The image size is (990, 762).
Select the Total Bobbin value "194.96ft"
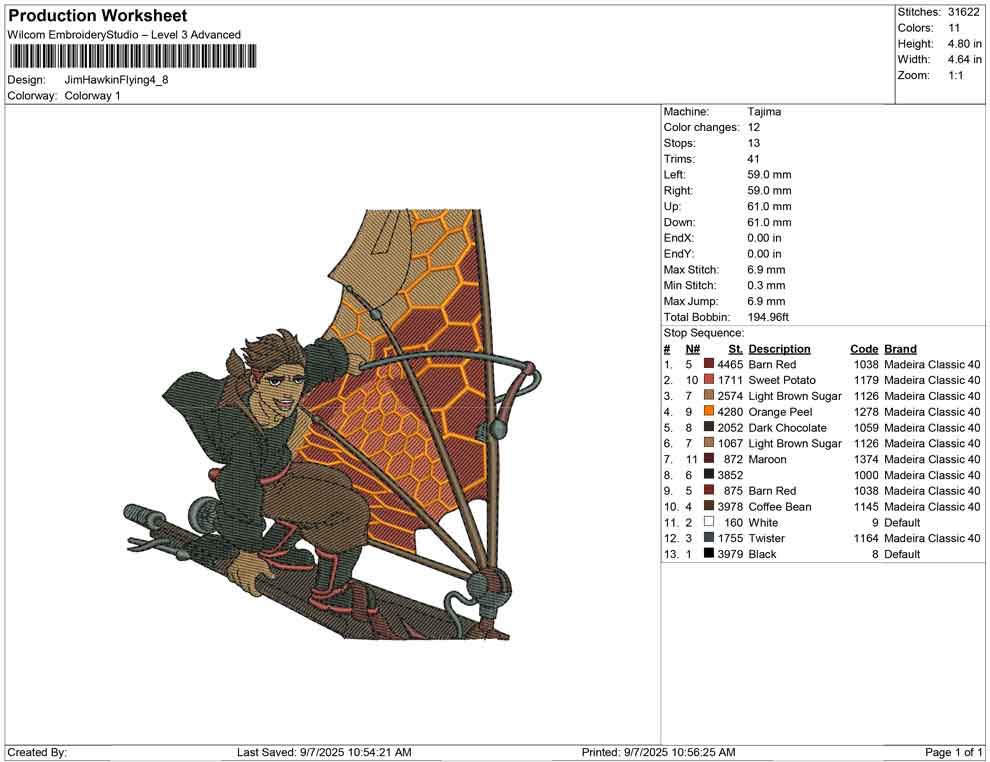point(768,317)
